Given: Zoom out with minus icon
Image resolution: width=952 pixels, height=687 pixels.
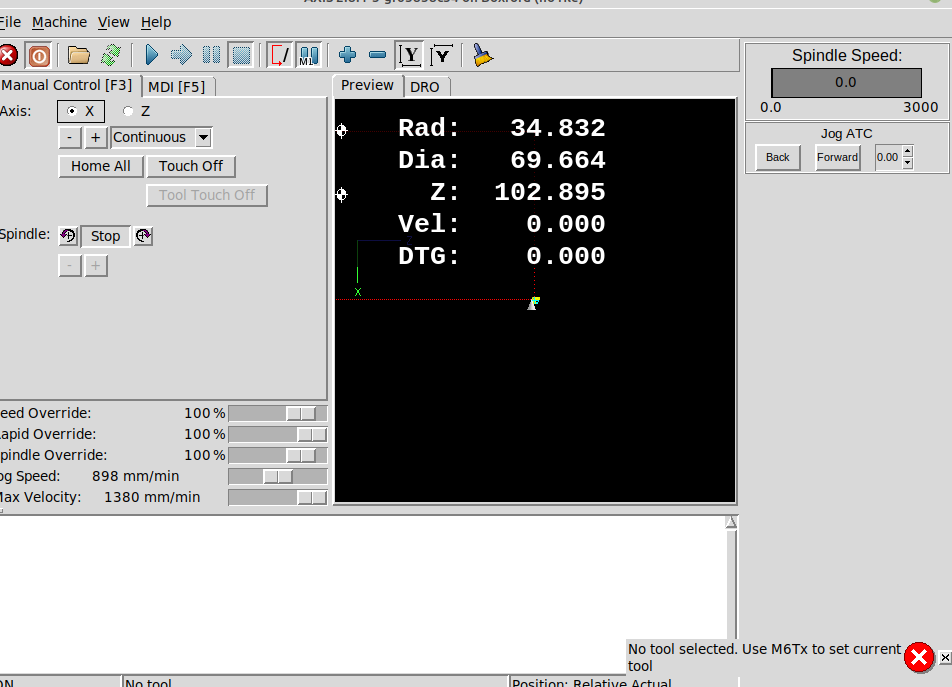Looking at the screenshot, I should click(377, 55).
